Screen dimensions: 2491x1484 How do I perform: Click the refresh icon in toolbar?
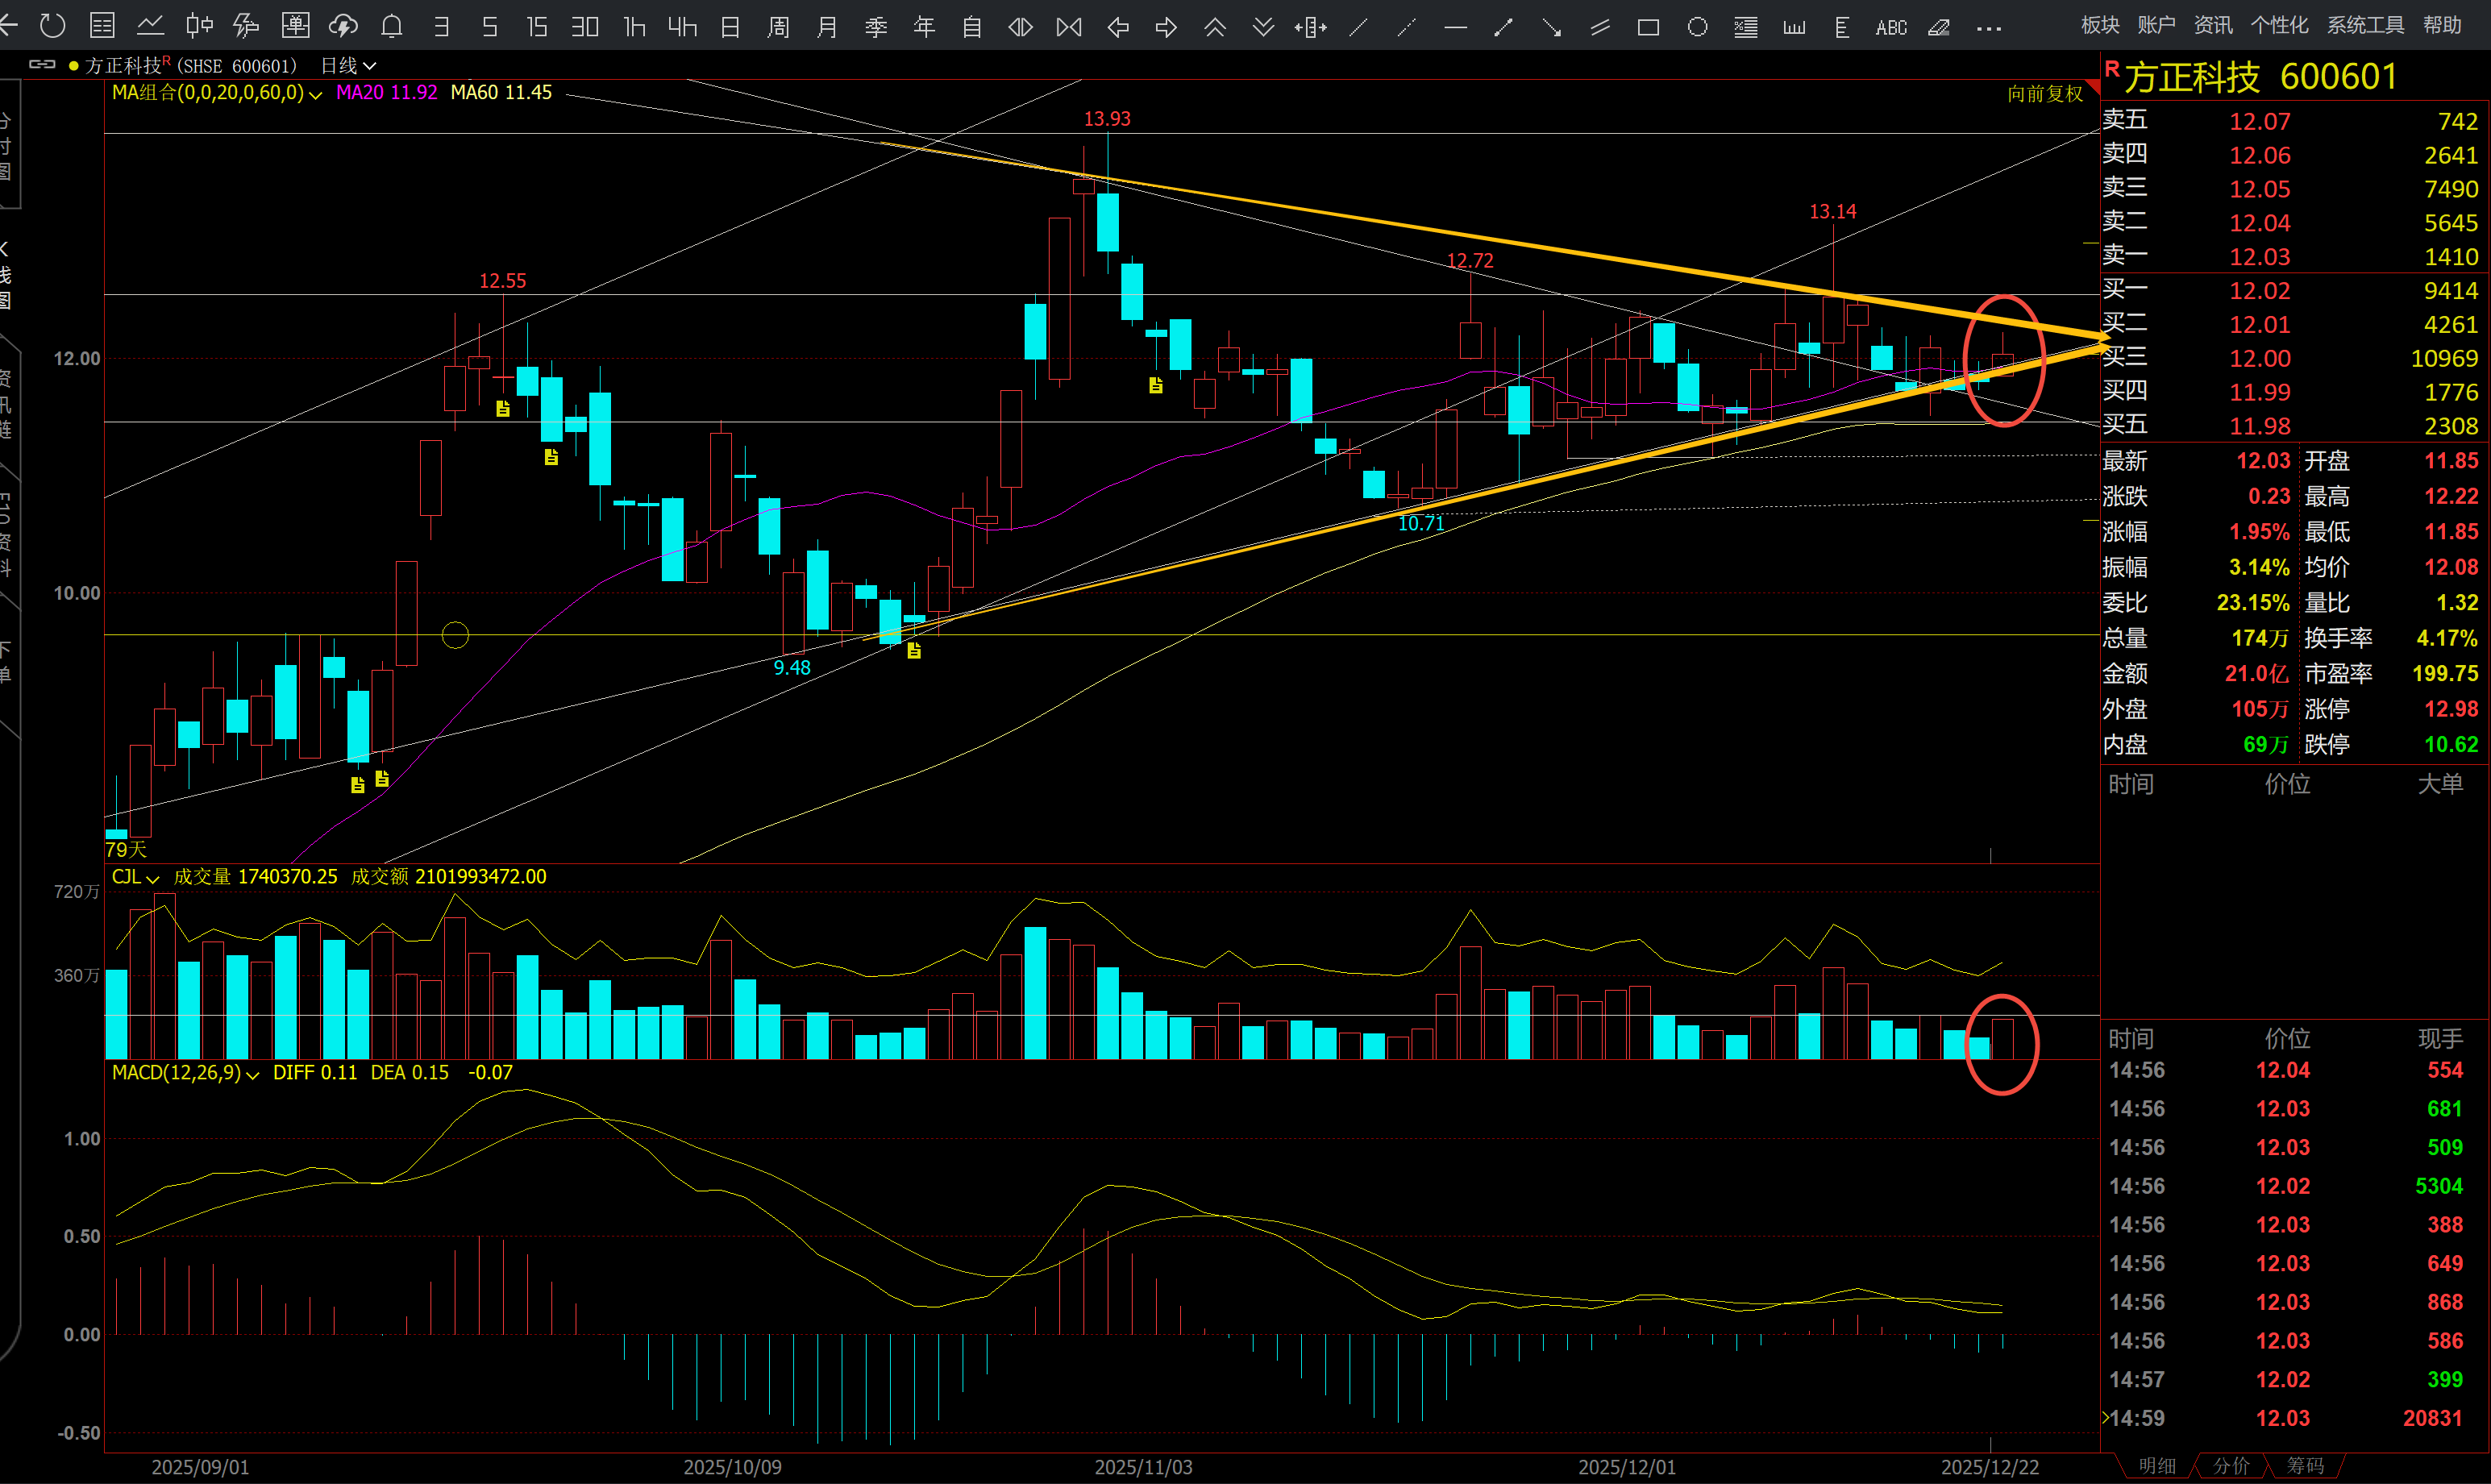(52, 26)
